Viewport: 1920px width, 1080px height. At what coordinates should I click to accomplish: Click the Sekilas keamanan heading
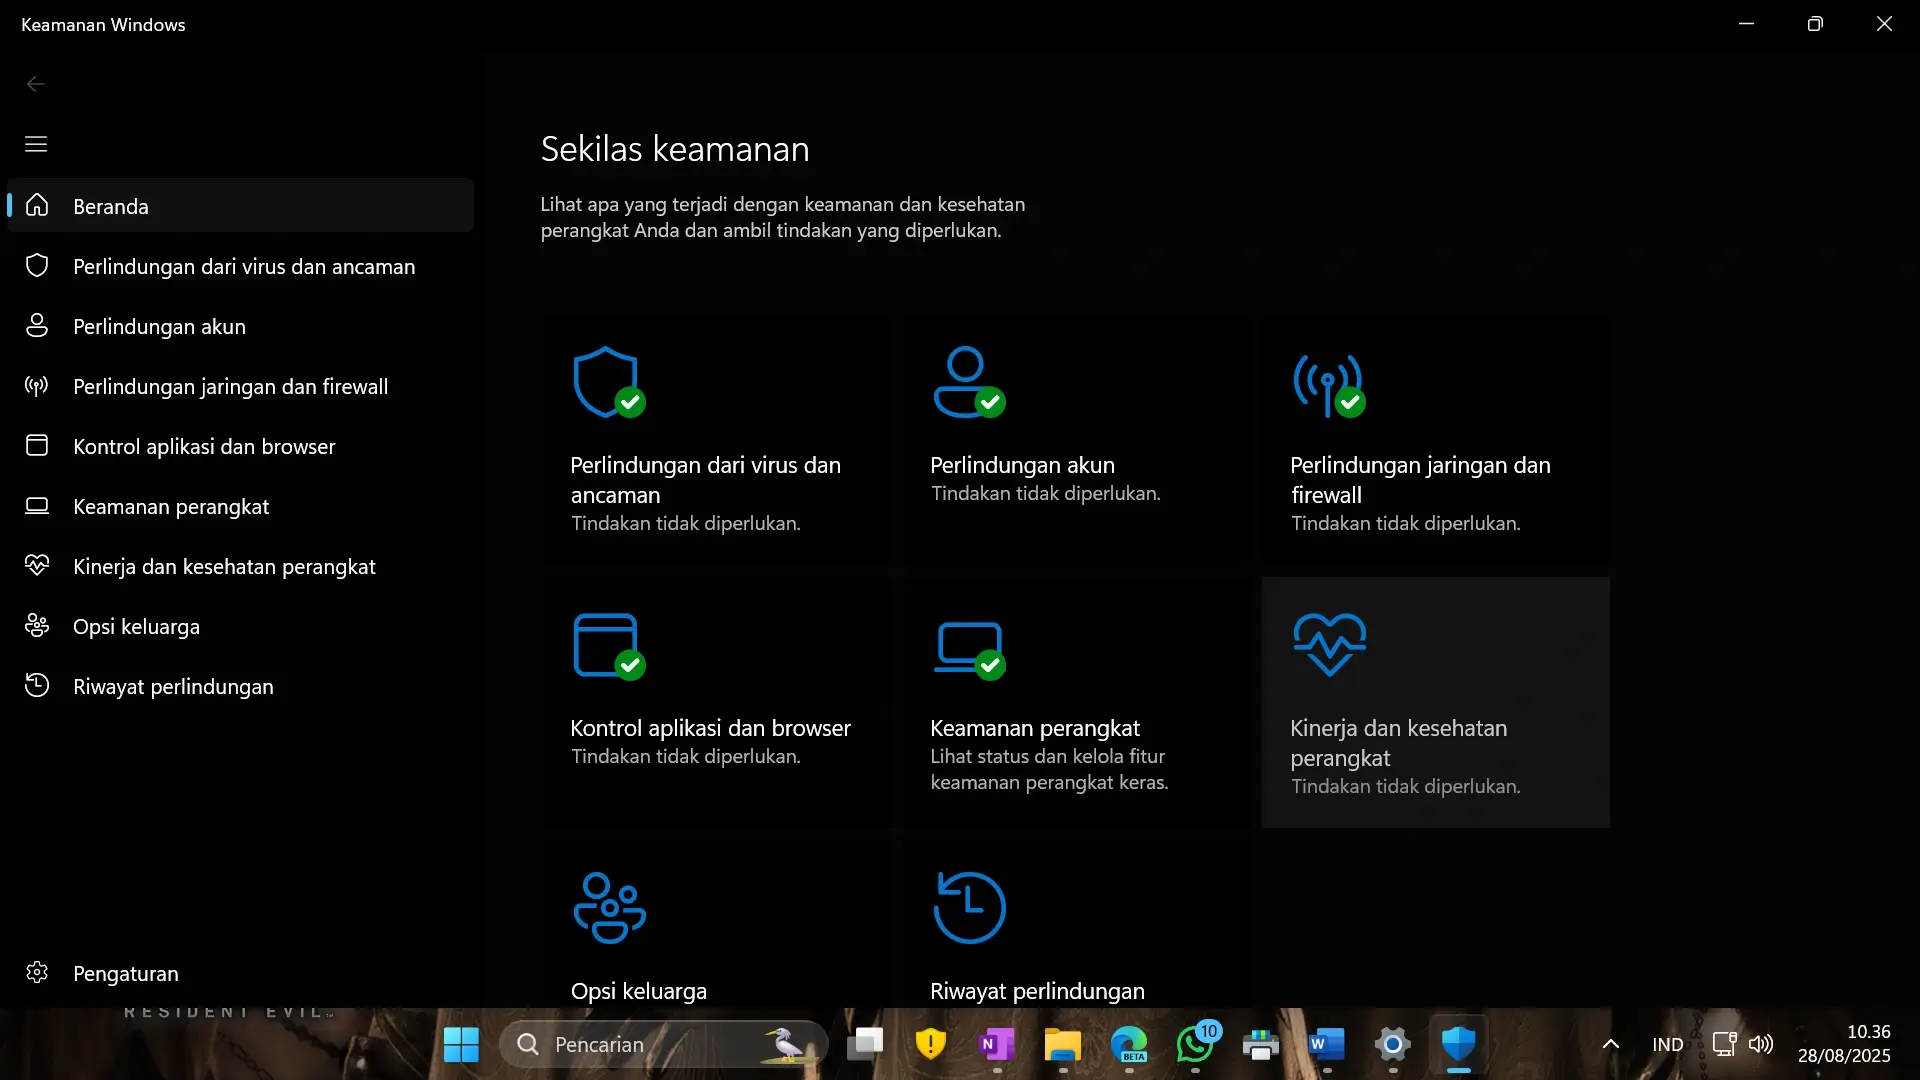tap(675, 148)
